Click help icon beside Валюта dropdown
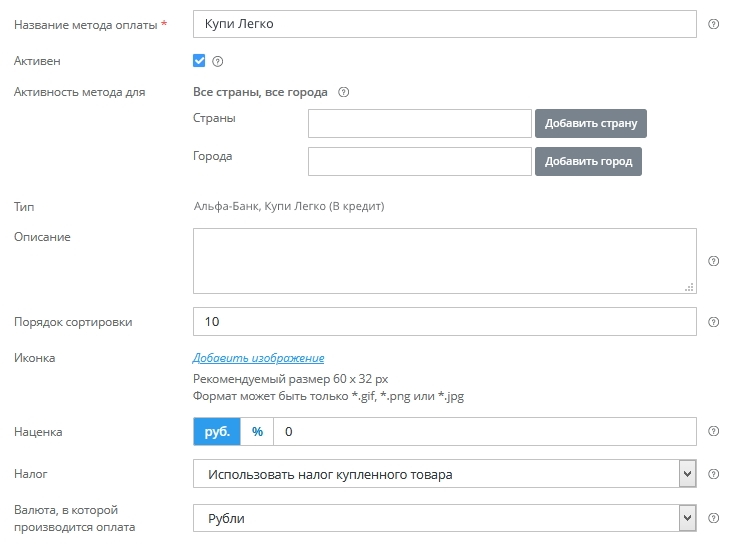This screenshot has height=552, width=740. (x=713, y=518)
